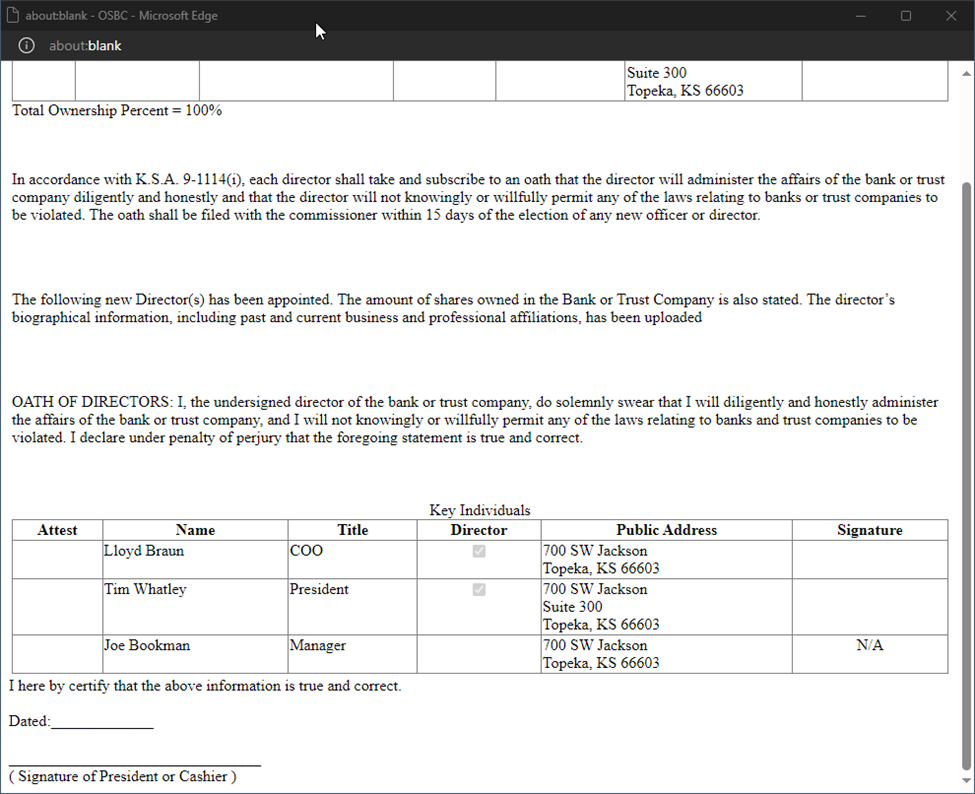Screen dimensions: 975x794
Task: Click the name Joe Bookman in table
Action: 146,646
